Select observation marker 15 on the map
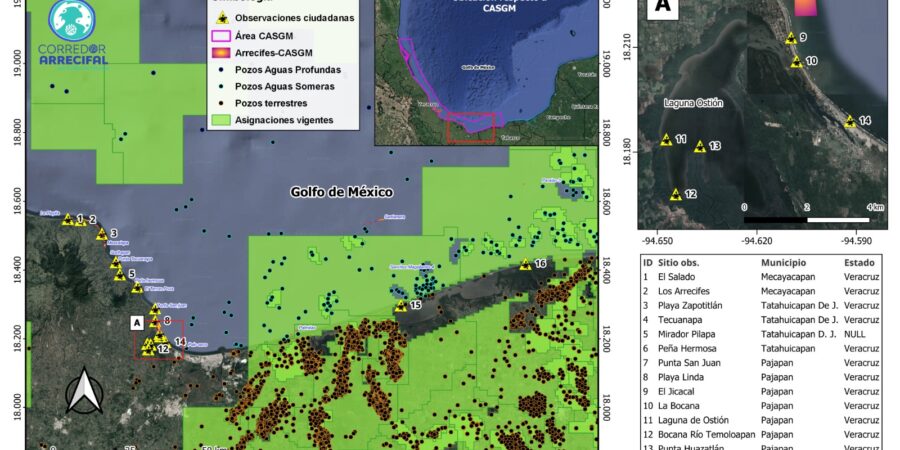Viewport: 900px width, 450px height. click(x=401, y=305)
